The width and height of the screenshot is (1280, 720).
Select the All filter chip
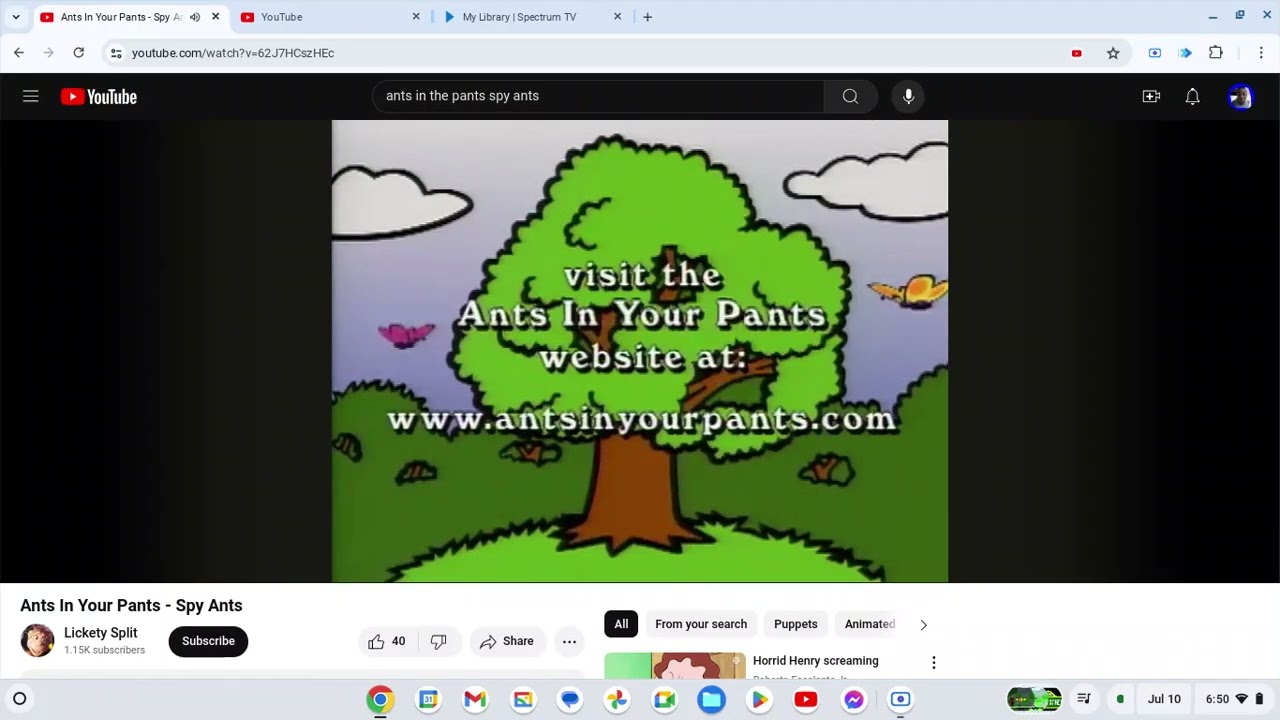621,624
